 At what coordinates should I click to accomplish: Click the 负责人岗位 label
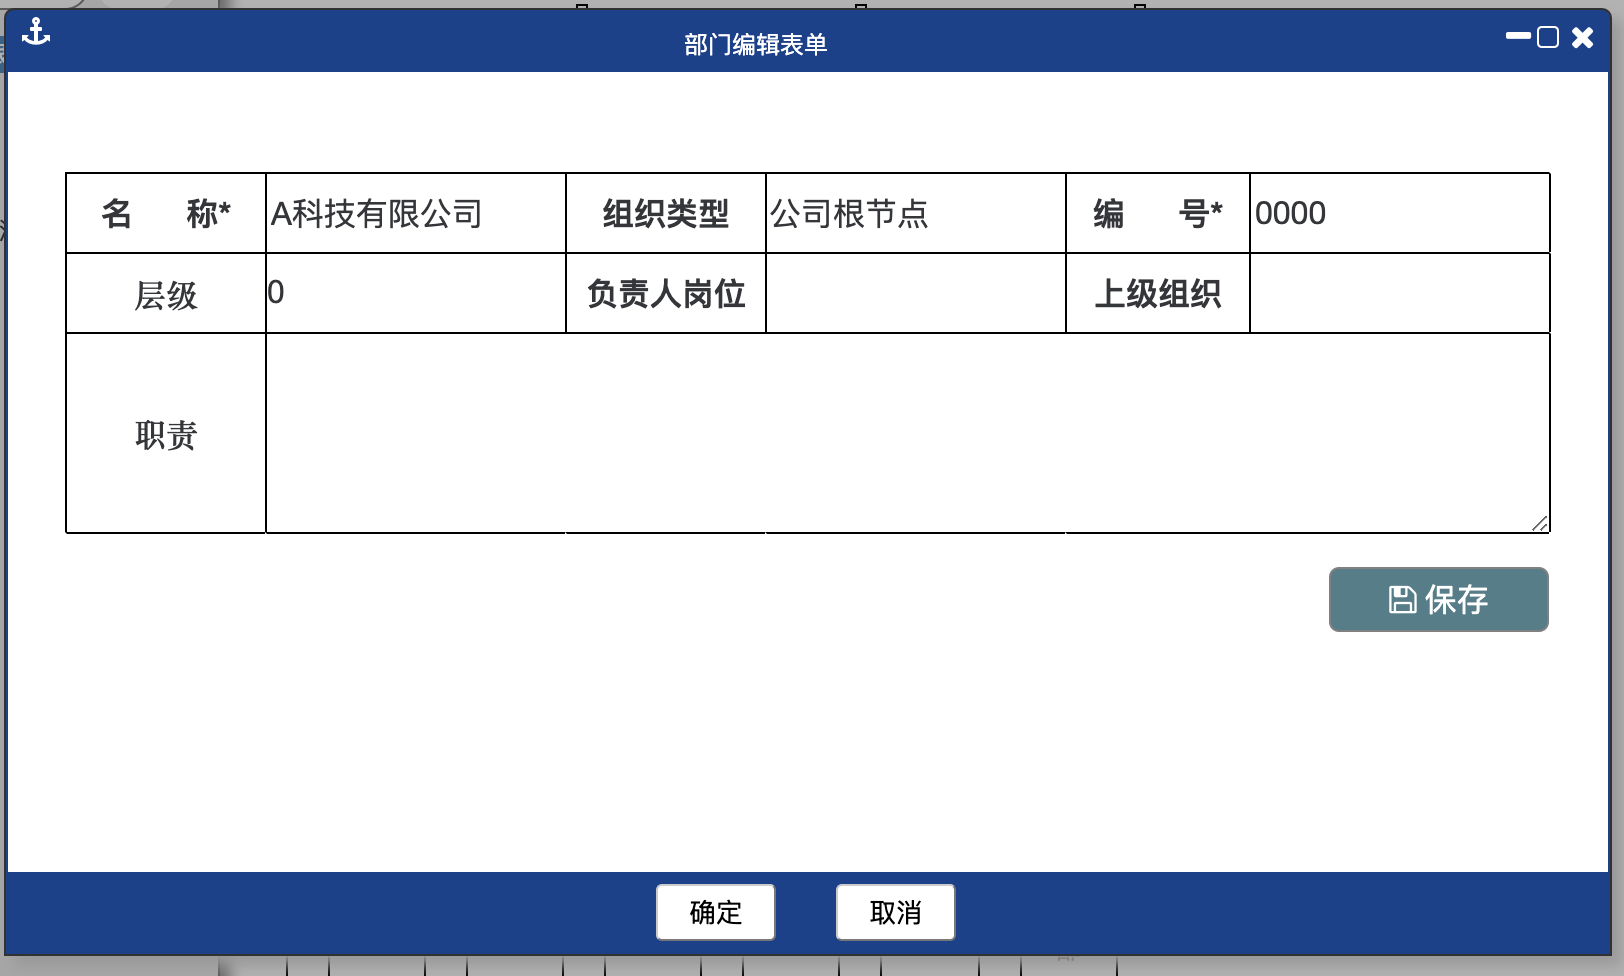coord(666,294)
